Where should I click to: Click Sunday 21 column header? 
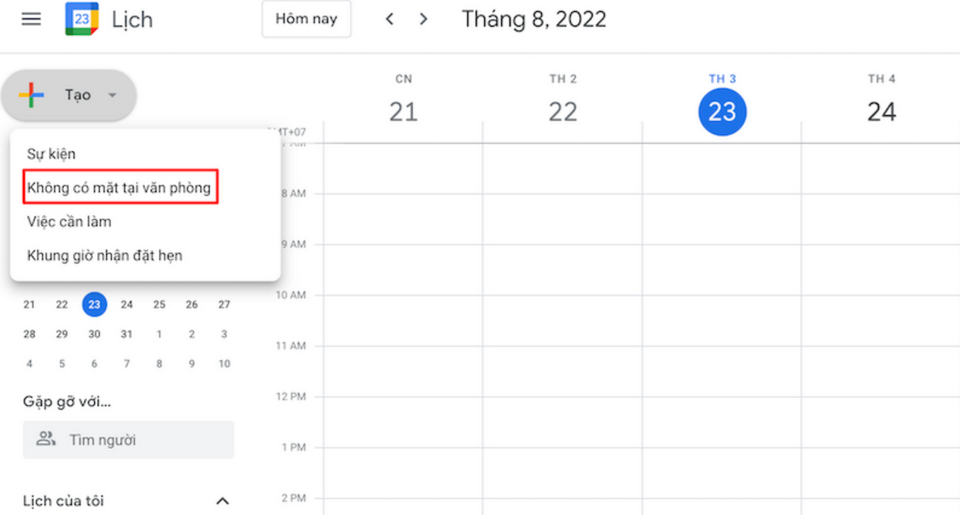tap(403, 111)
